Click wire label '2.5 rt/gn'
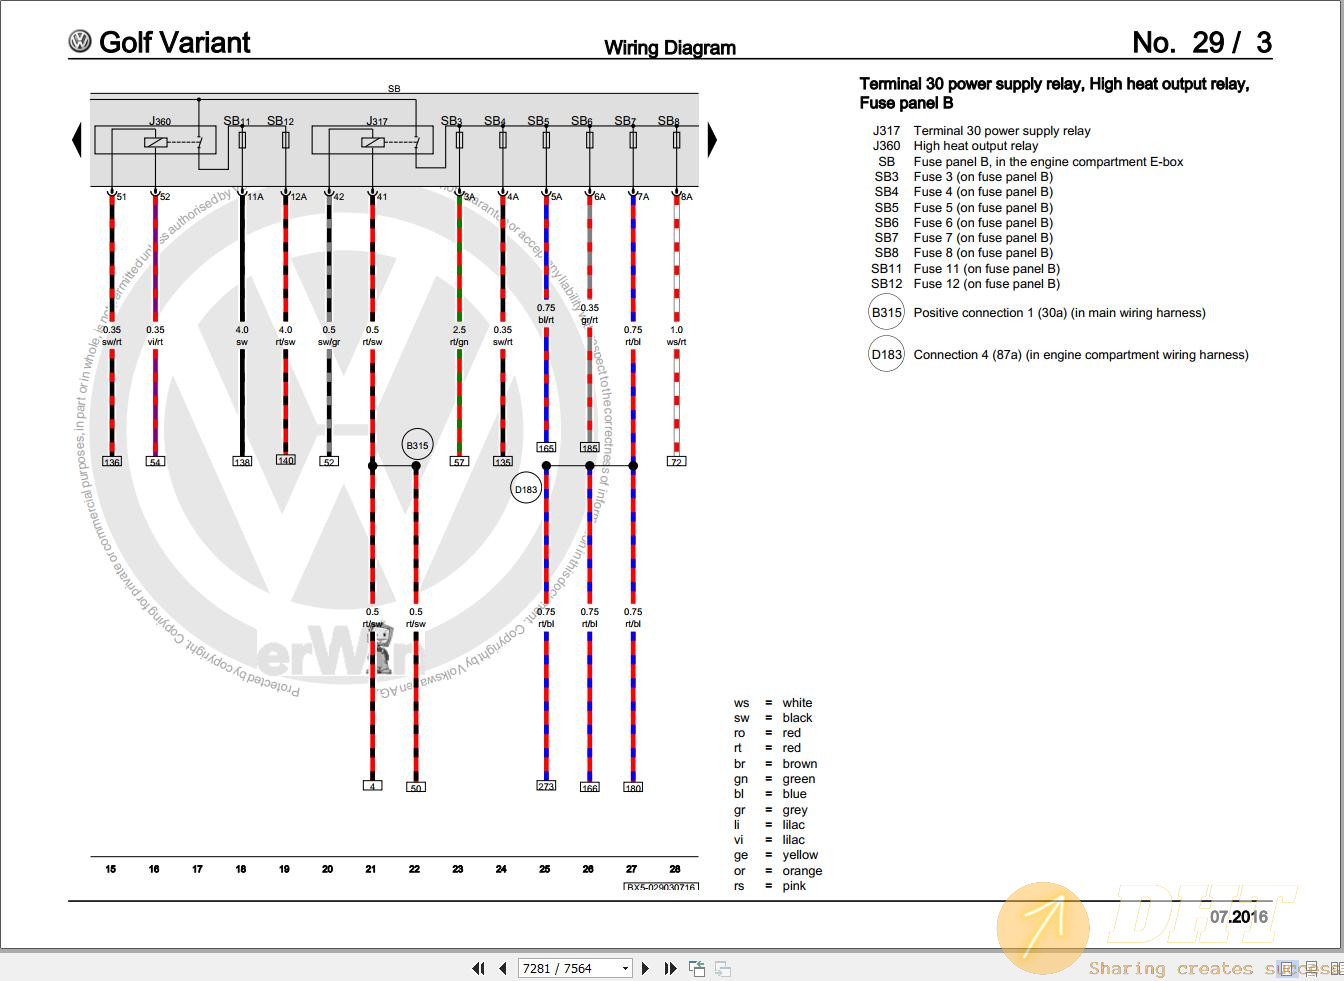The image size is (1344, 981). pyautogui.click(x=459, y=336)
